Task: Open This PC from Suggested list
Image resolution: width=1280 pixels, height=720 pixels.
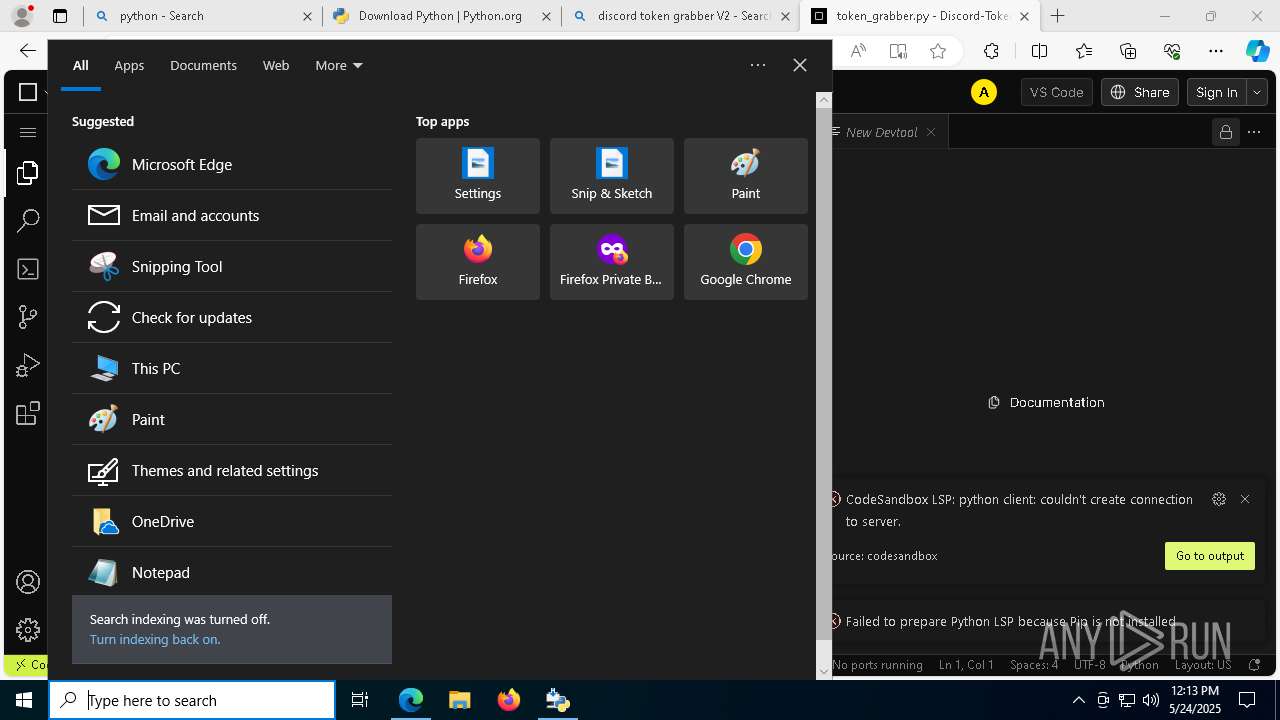Action: [232, 368]
